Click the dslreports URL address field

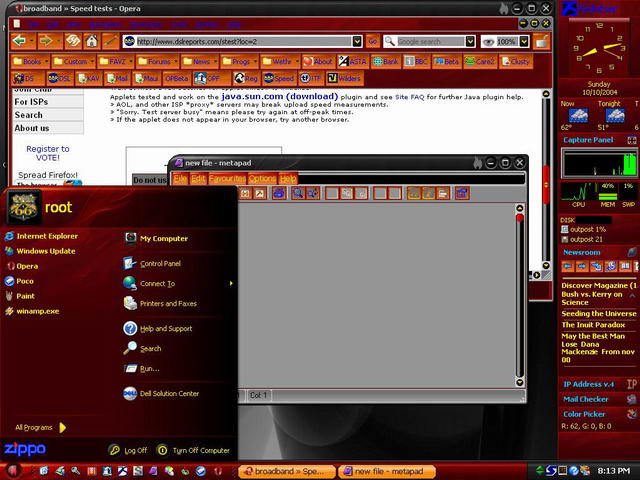244,41
